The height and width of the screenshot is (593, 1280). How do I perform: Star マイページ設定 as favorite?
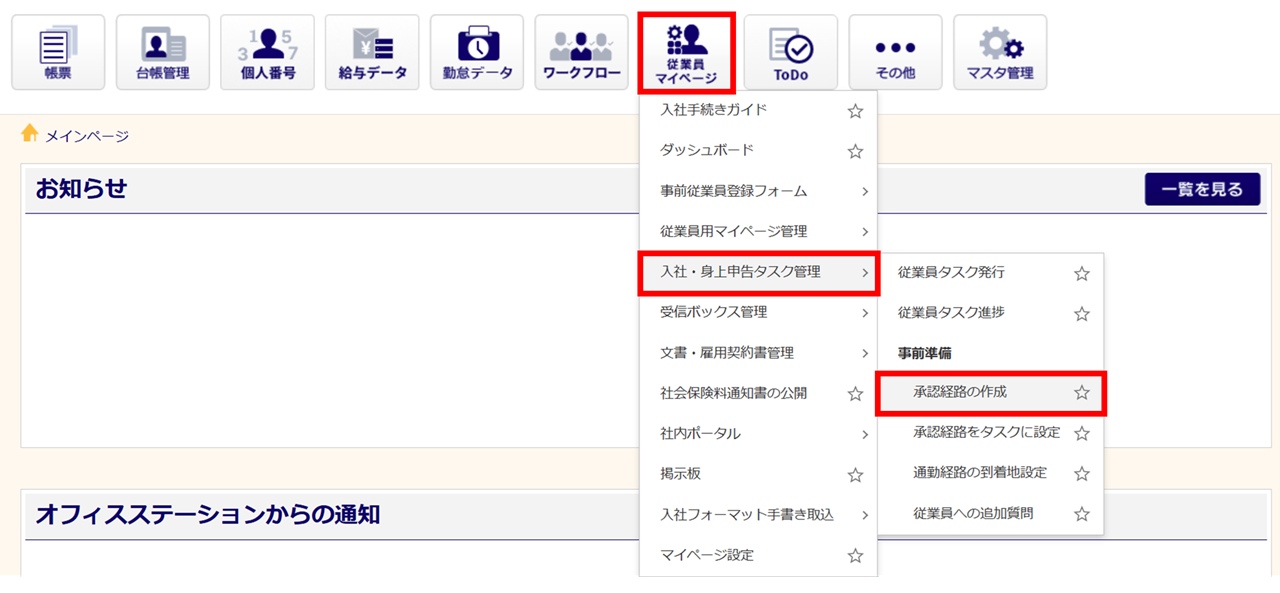pyautogui.click(x=855, y=556)
